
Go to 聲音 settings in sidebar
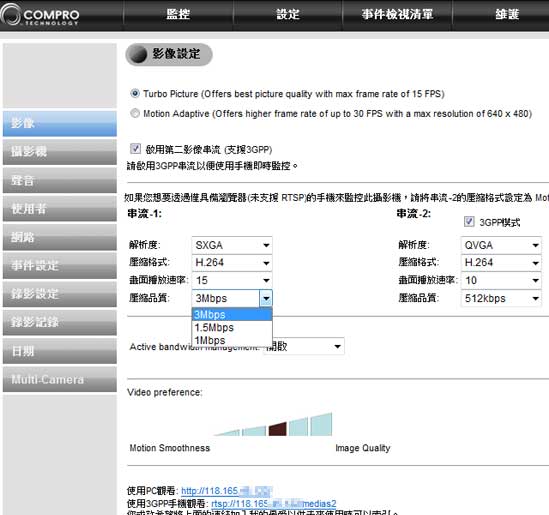pos(60,180)
